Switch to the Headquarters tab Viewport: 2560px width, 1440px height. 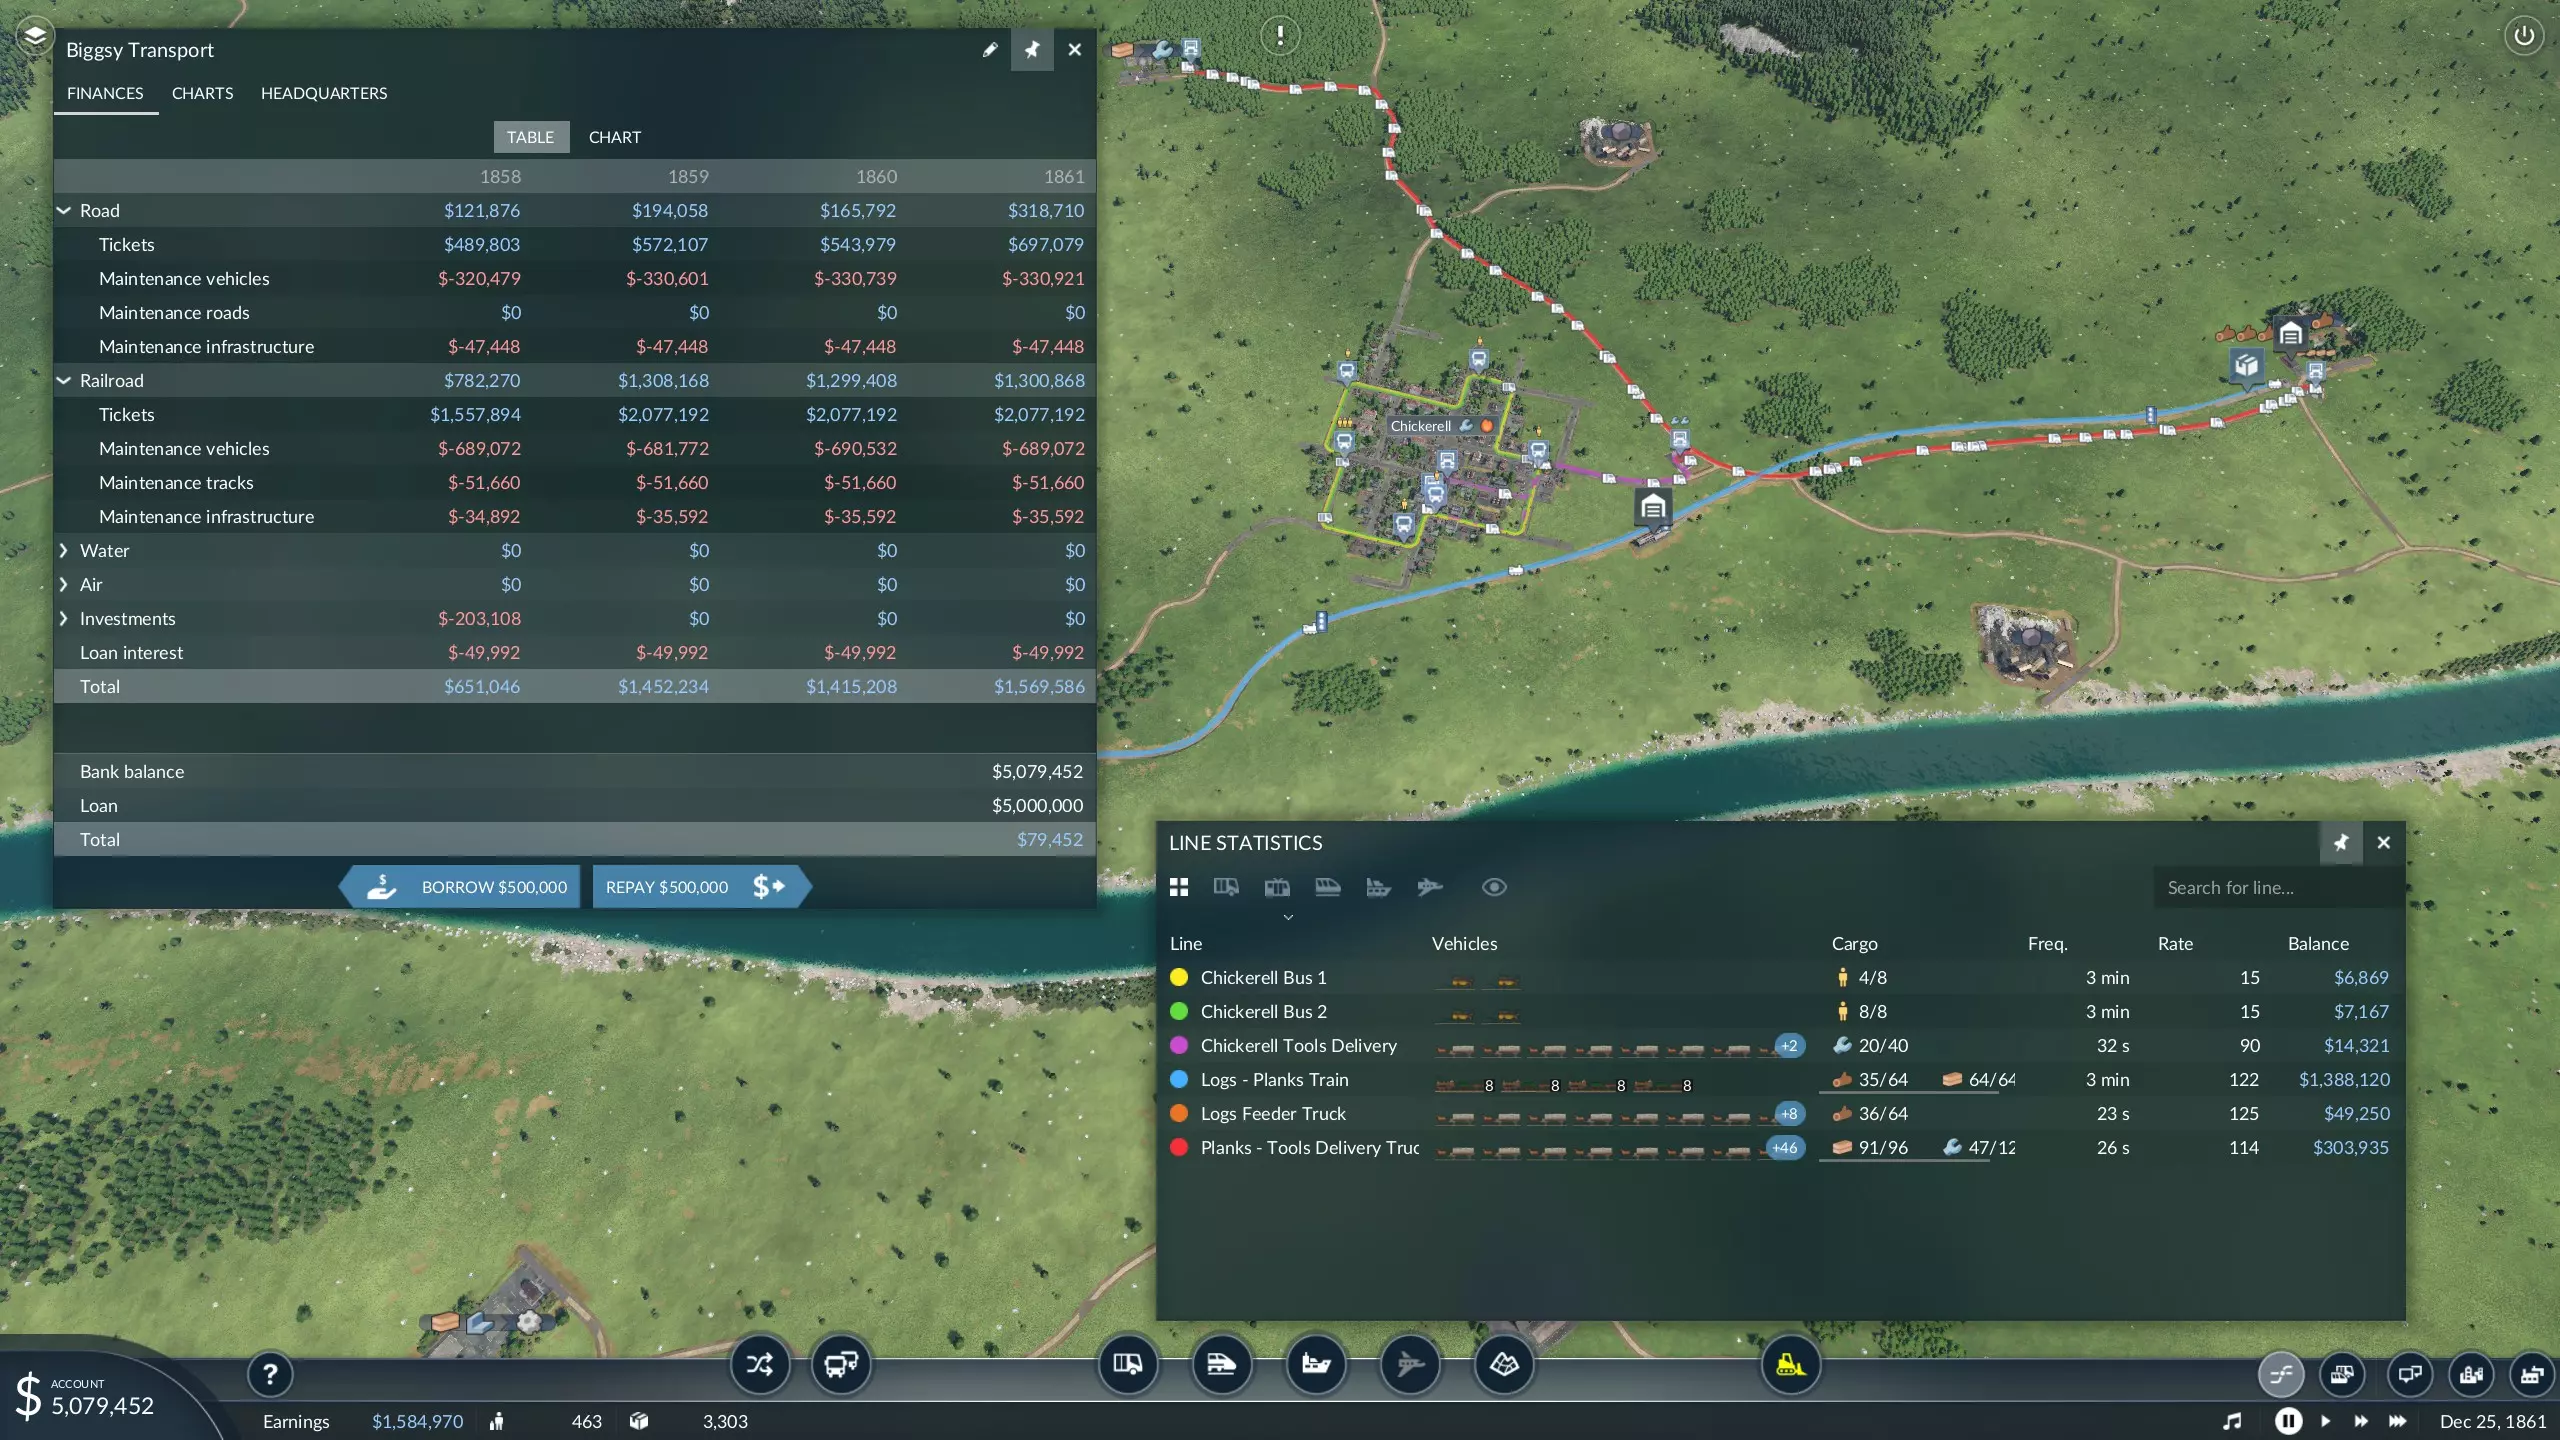pos(323,93)
